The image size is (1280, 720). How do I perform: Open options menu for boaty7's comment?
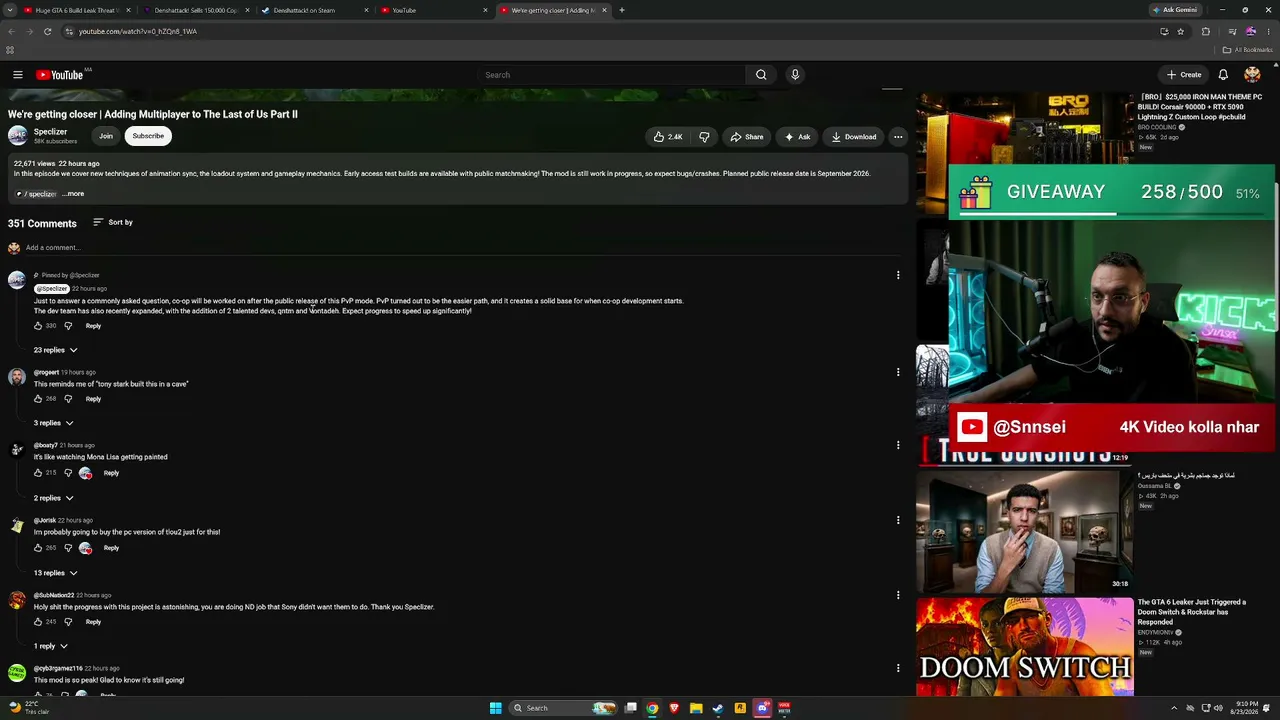tap(898, 445)
